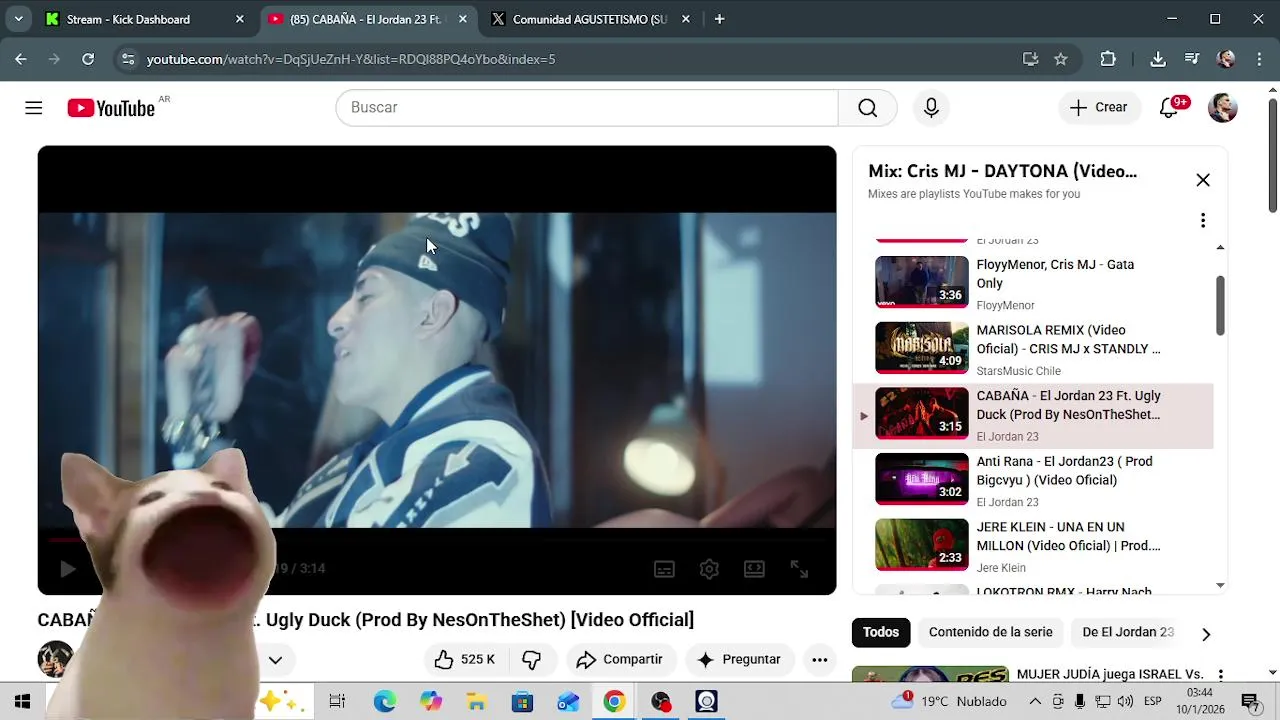Open El Jordan 23 channel under CABAÑA
1280x720 pixels.
tap(1007, 437)
